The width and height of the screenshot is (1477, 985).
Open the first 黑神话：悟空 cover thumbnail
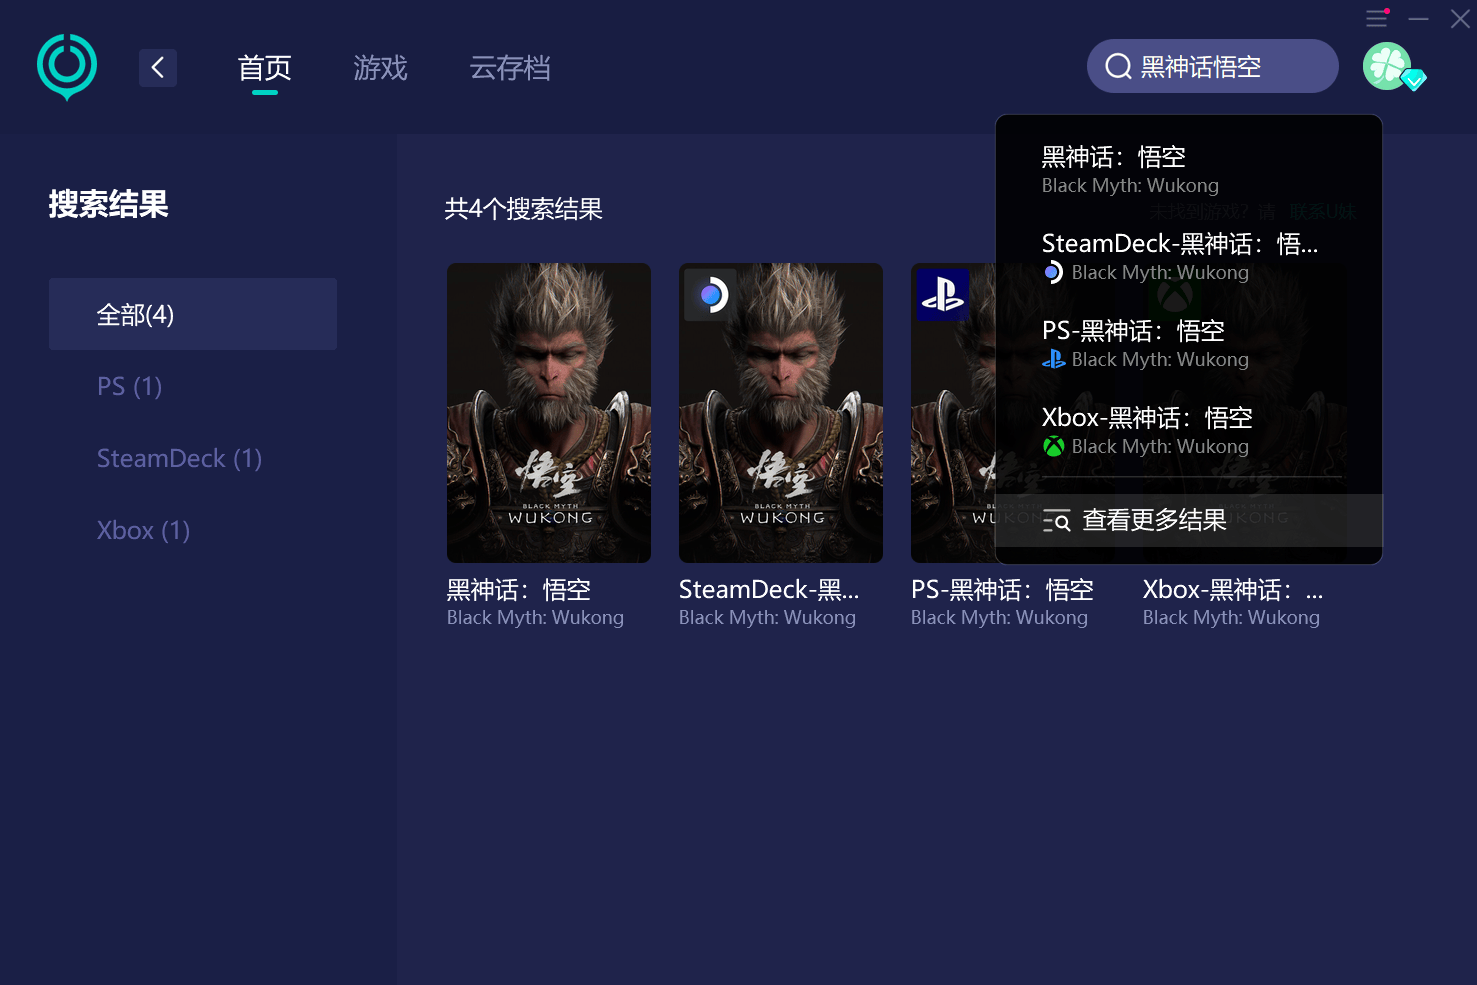[x=549, y=413]
